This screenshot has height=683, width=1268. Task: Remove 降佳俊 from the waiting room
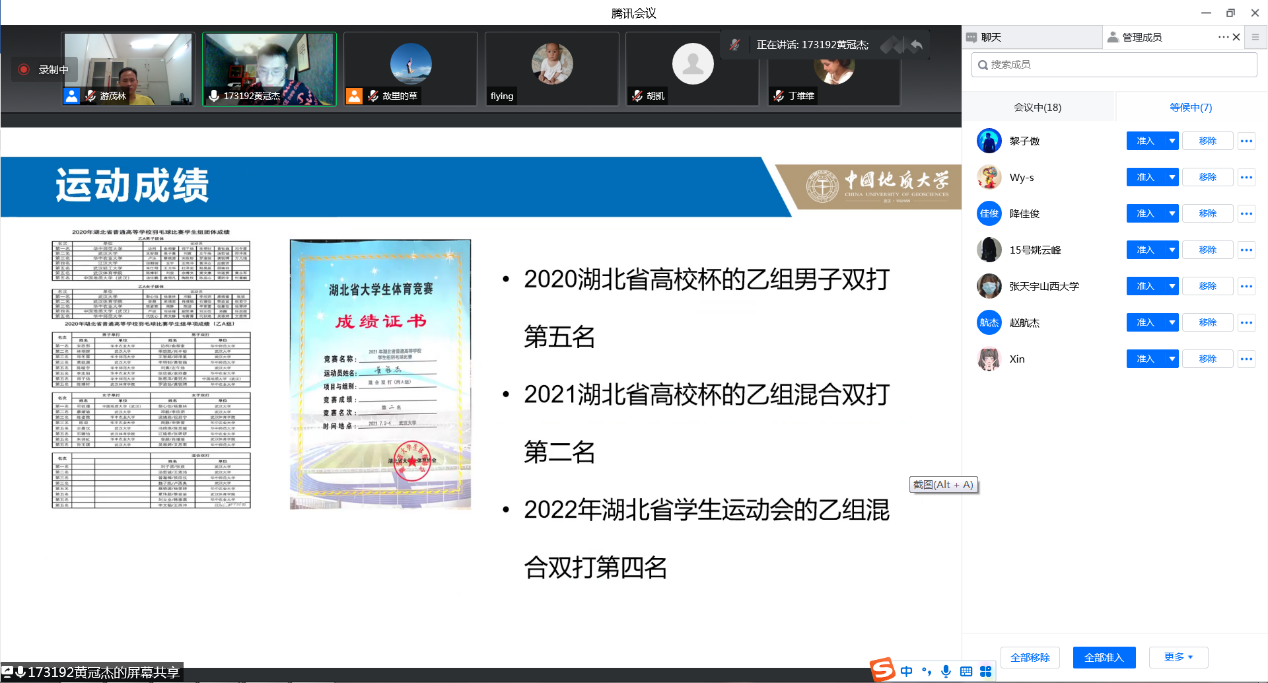tap(1207, 214)
